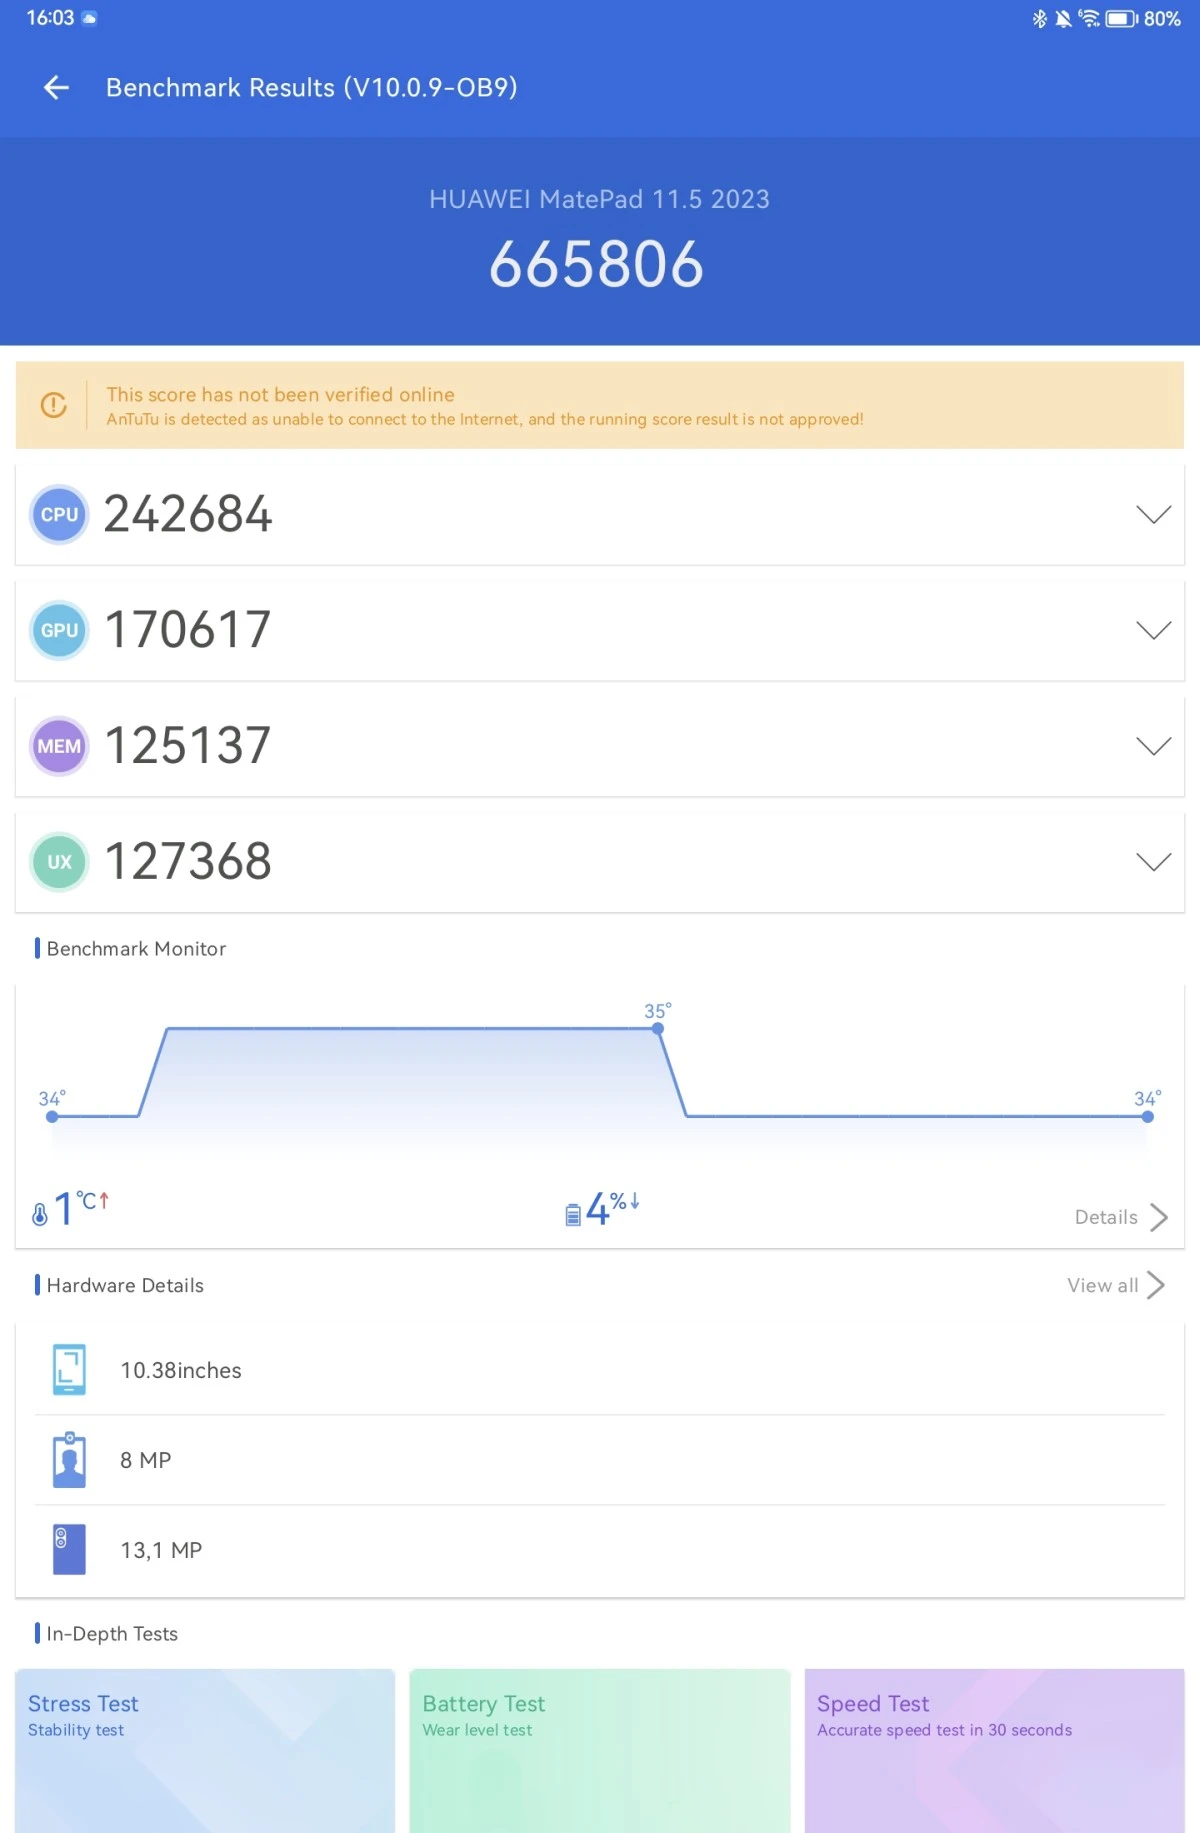Tap the CPU score 242684
This screenshot has height=1833, width=1200.
tap(188, 515)
